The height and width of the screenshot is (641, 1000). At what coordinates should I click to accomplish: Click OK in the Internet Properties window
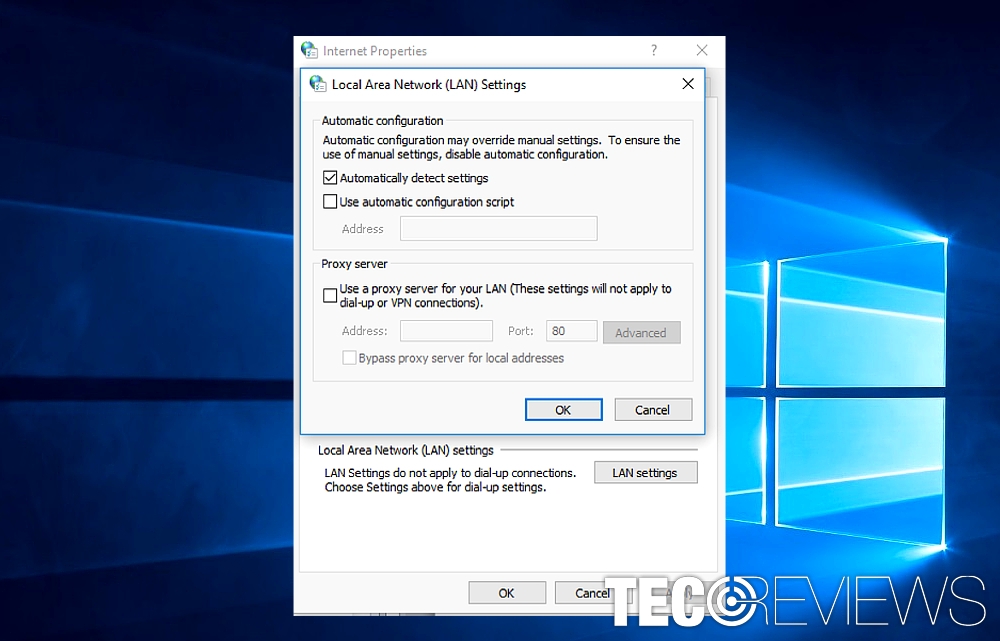click(x=507, y=593)
